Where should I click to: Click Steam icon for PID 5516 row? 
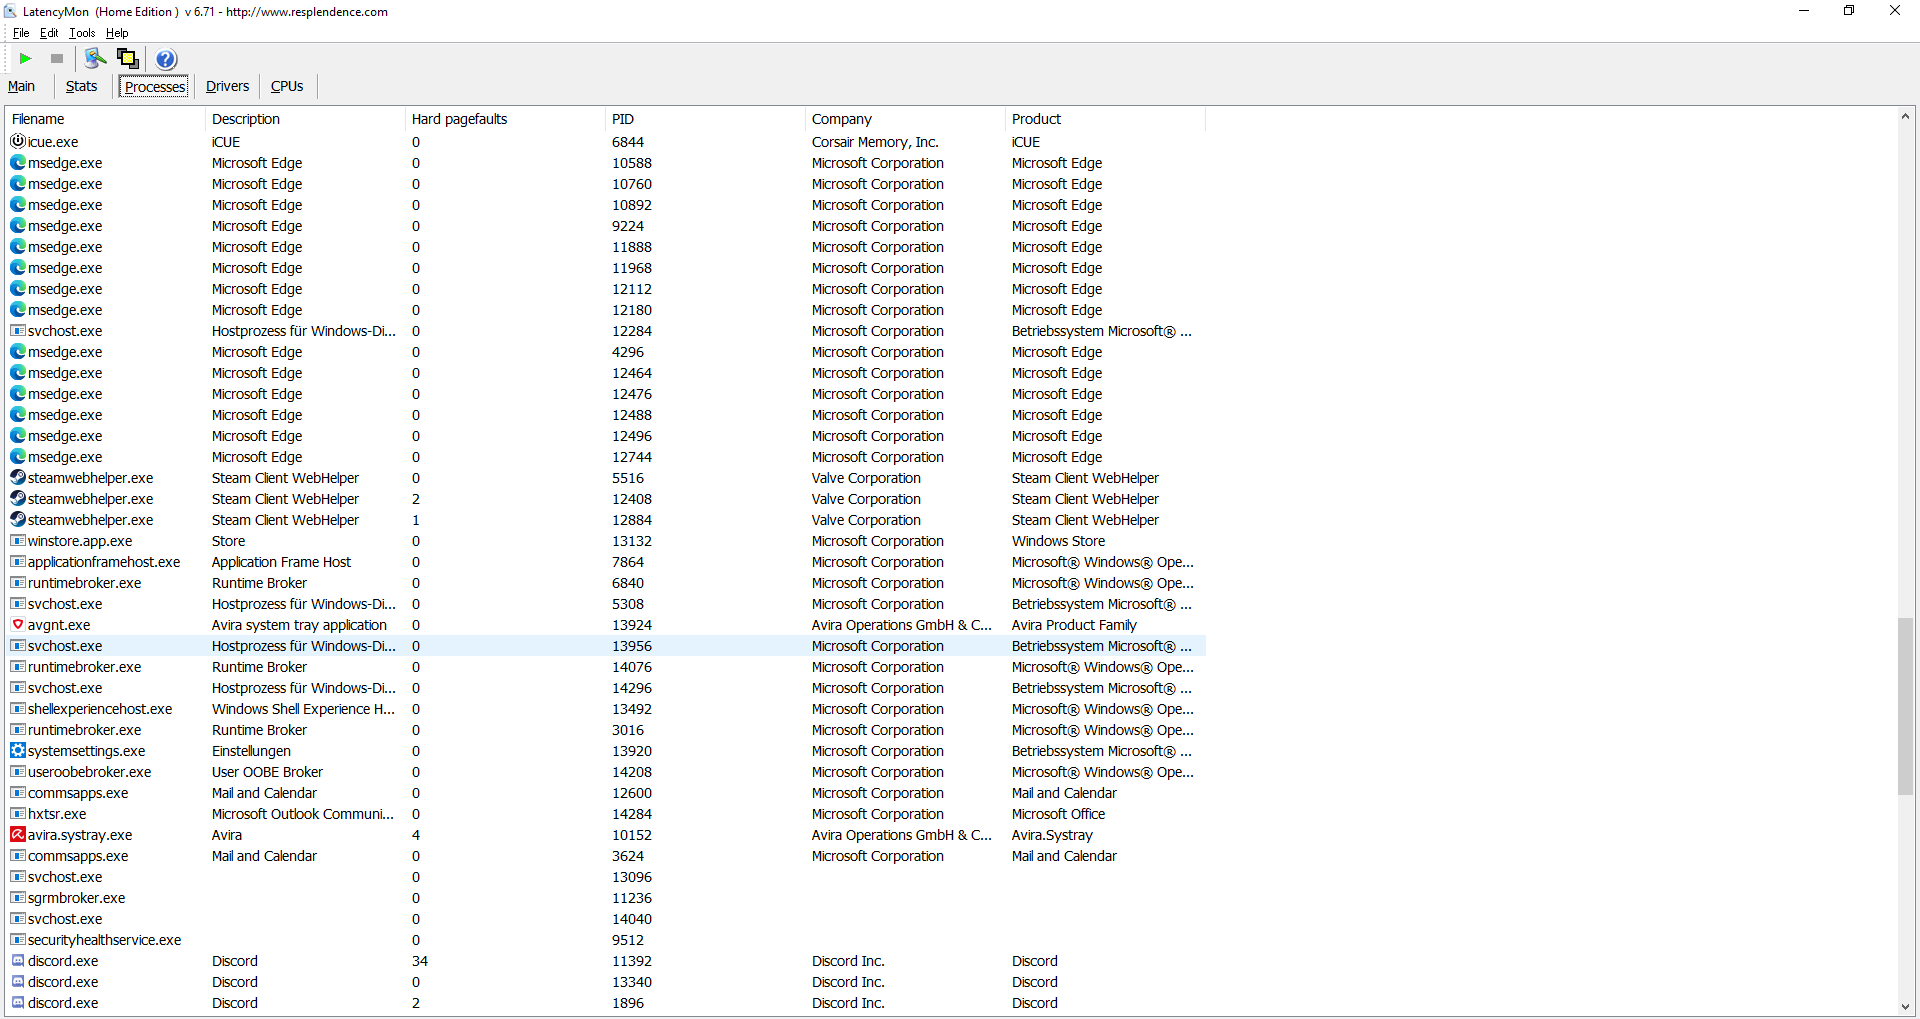[18, 477]
